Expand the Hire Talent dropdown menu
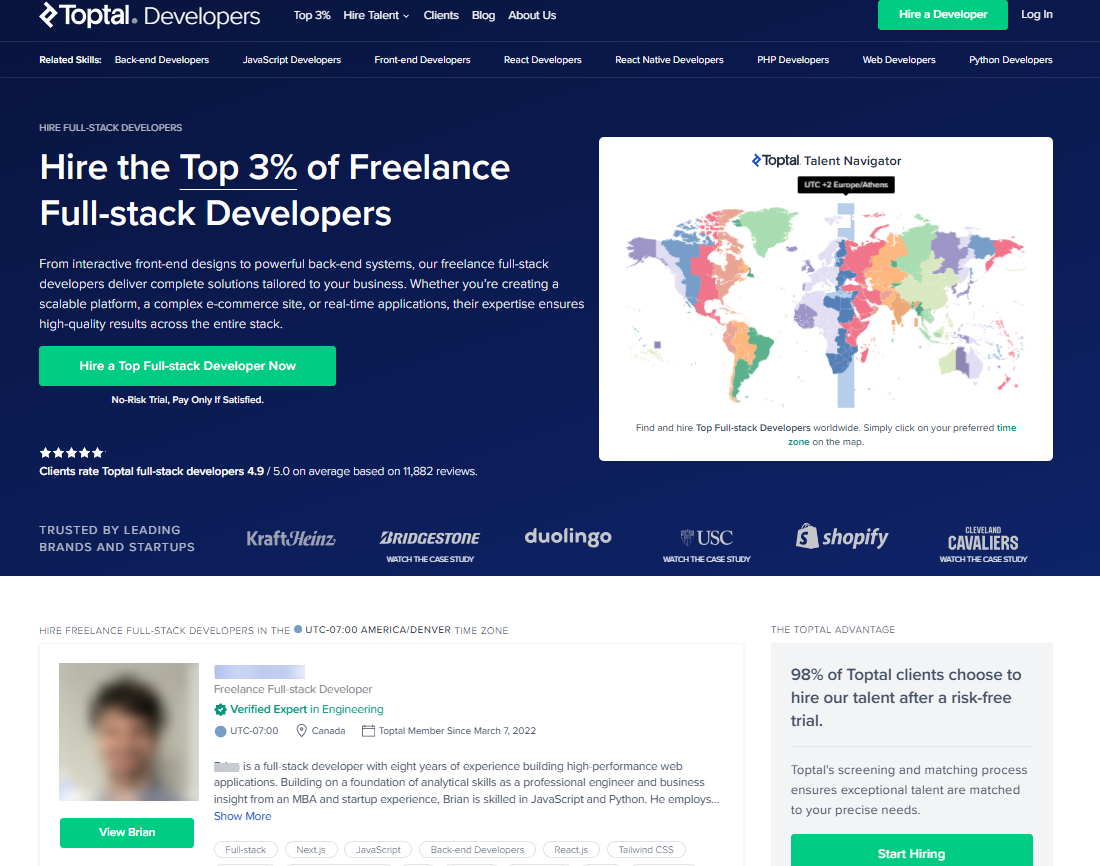Viewport: 1100px width, 866px height. (376, 16)
